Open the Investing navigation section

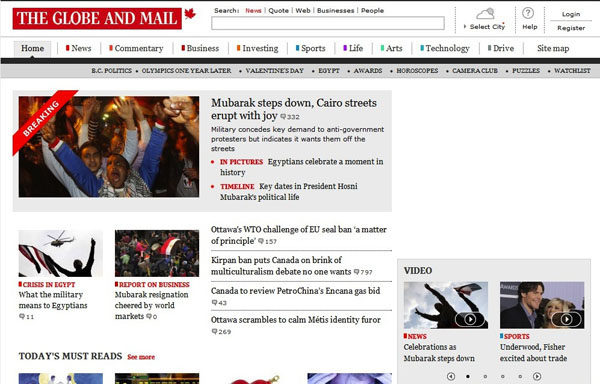point(258,48)
